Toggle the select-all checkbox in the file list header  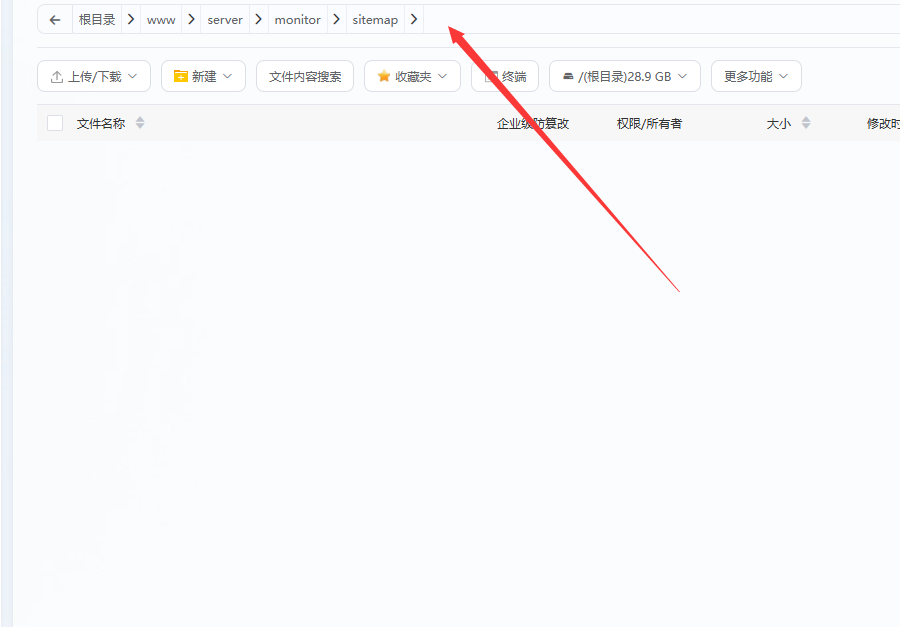54,122
